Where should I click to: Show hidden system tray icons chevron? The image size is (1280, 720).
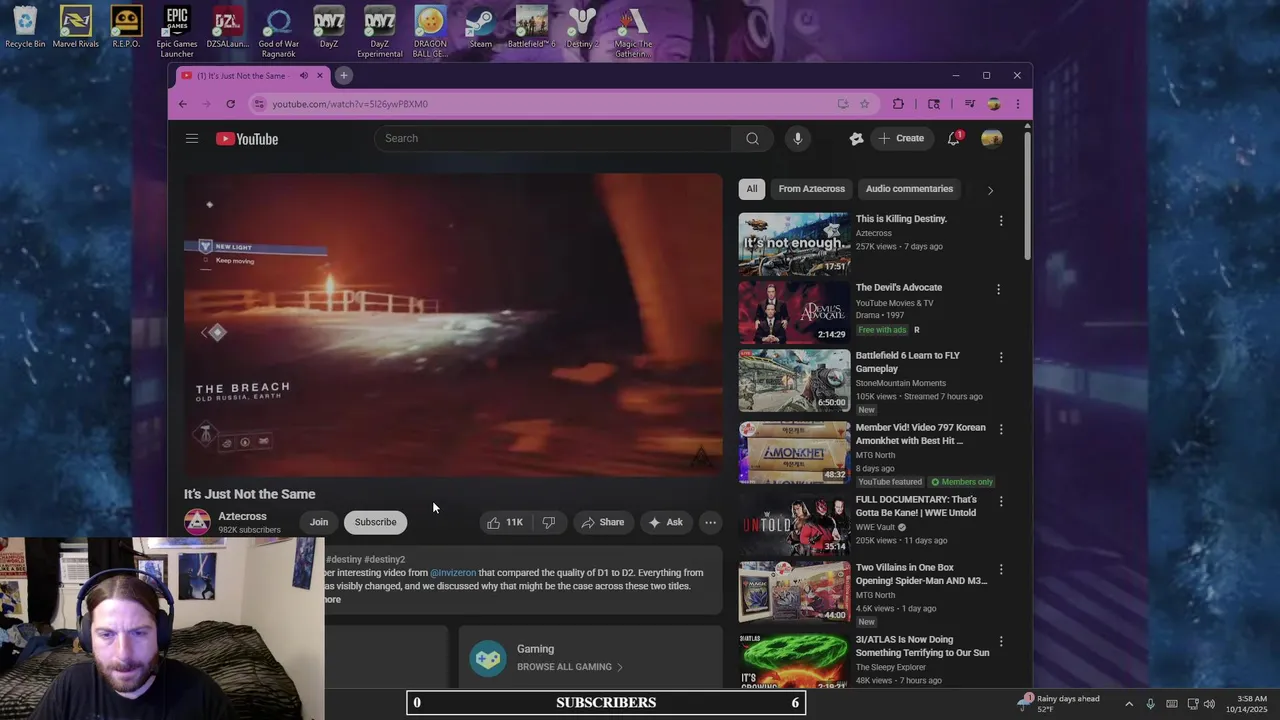[1129, 704]
